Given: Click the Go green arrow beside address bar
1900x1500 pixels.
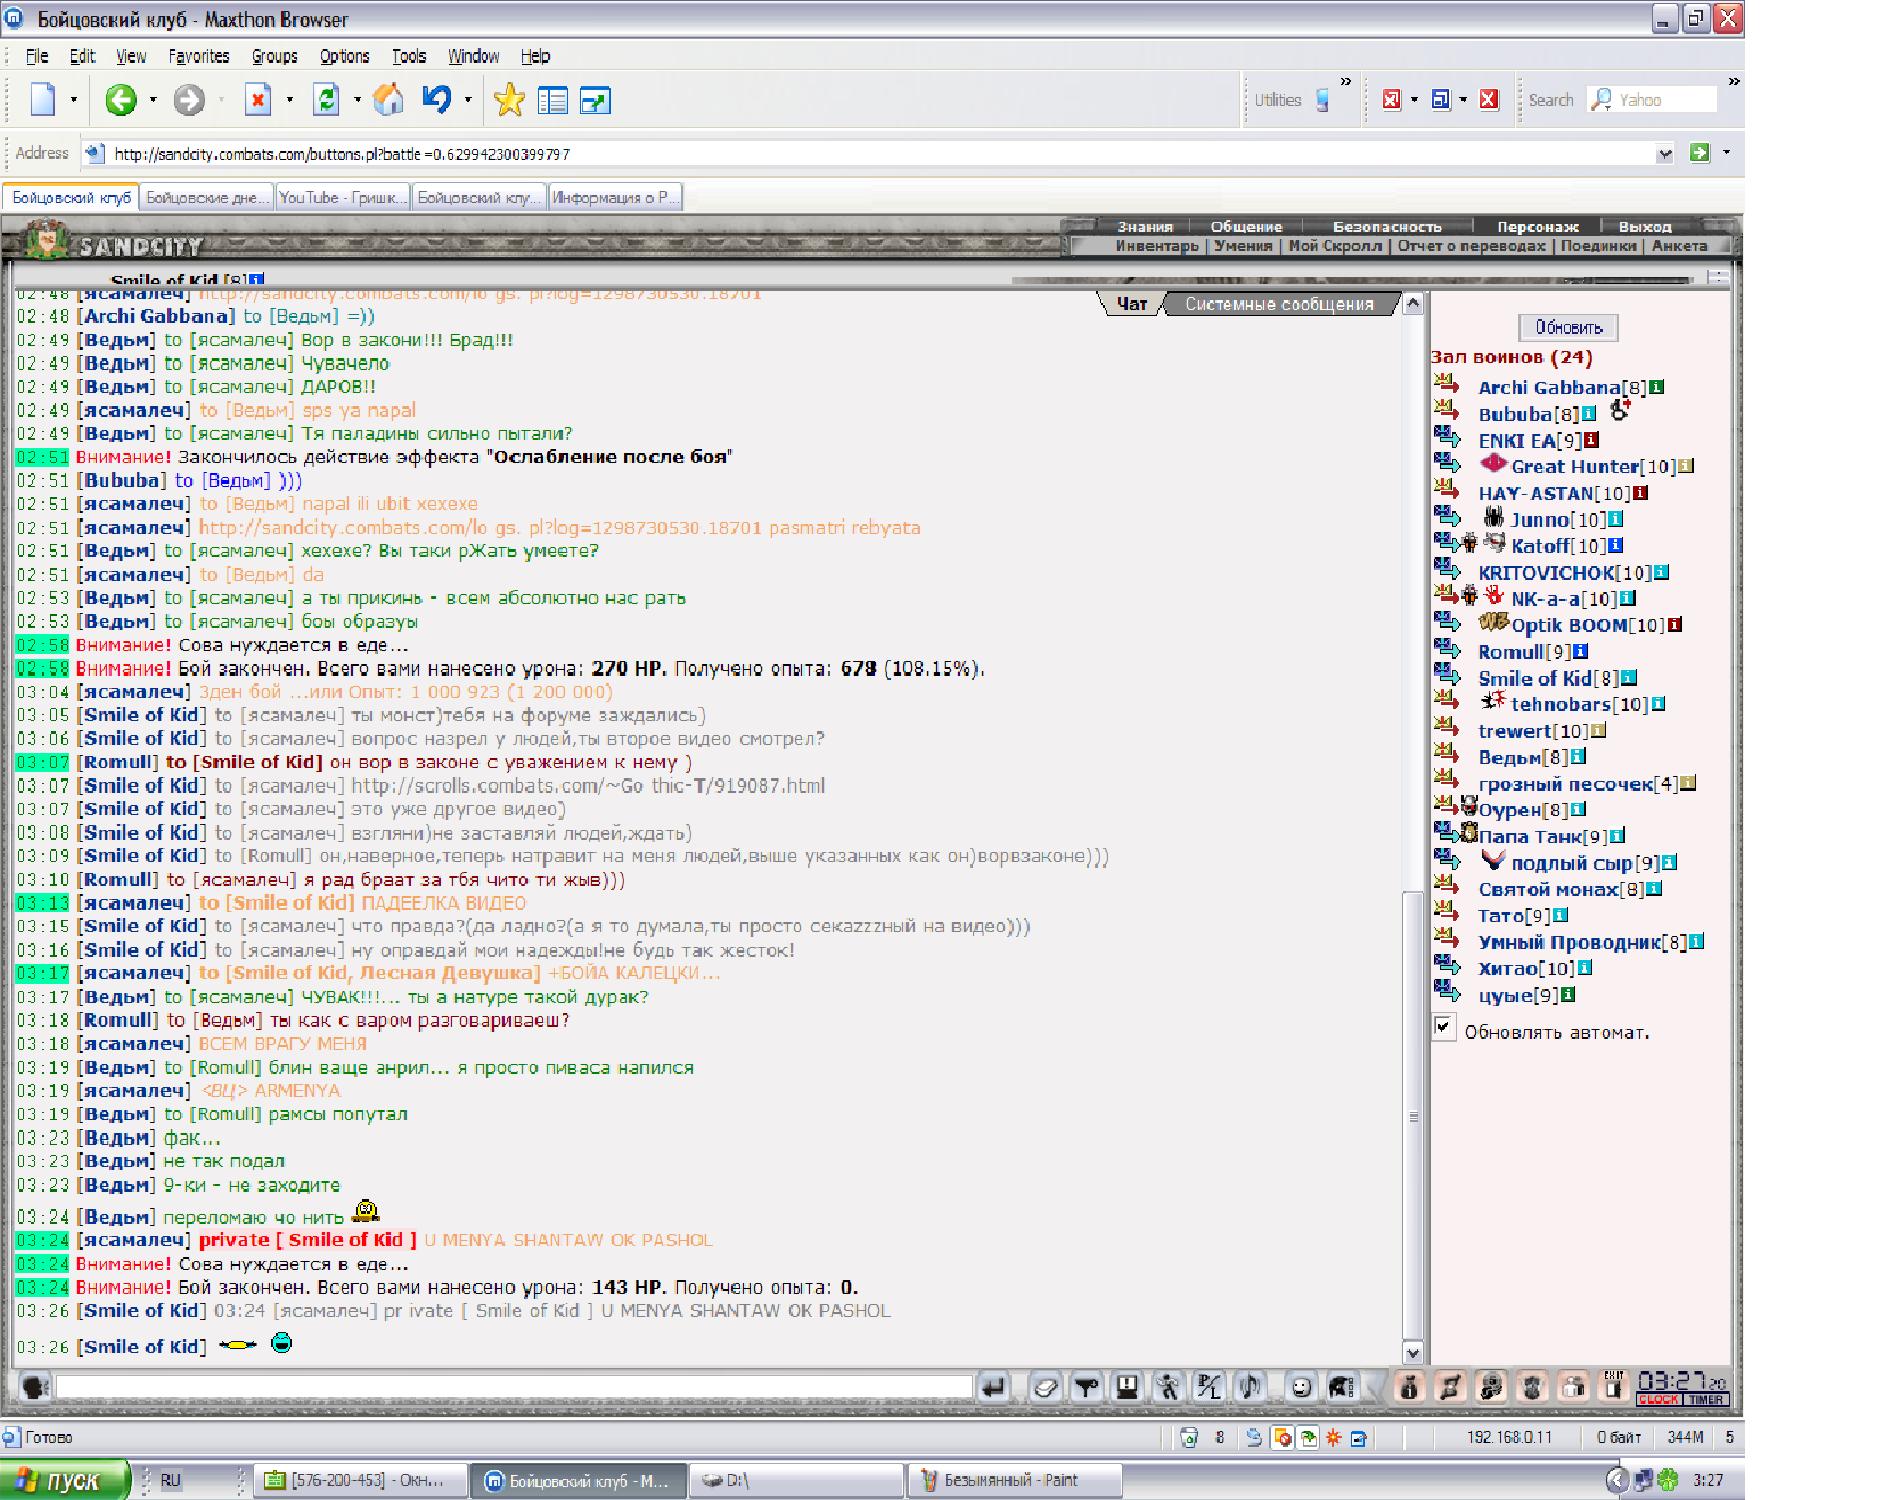Looking at the screenshot, I should click(x=1699, y=153).
